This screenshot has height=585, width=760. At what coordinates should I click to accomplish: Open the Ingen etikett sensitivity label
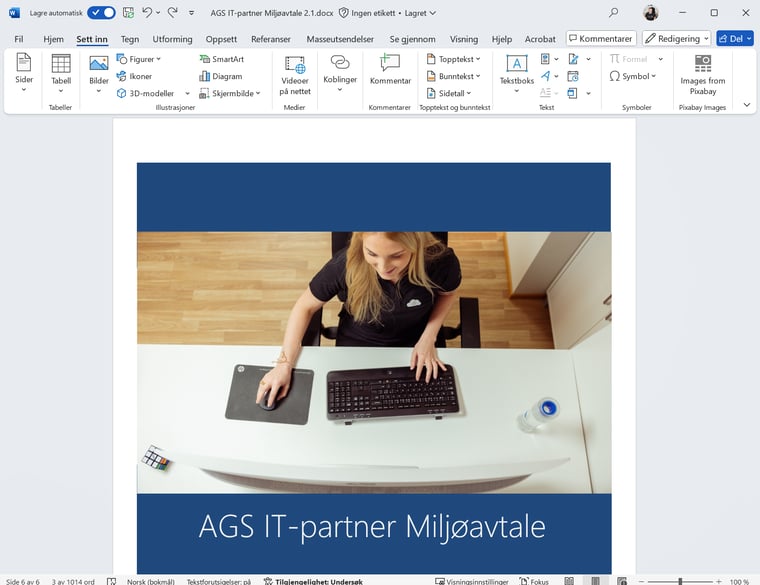366,13
